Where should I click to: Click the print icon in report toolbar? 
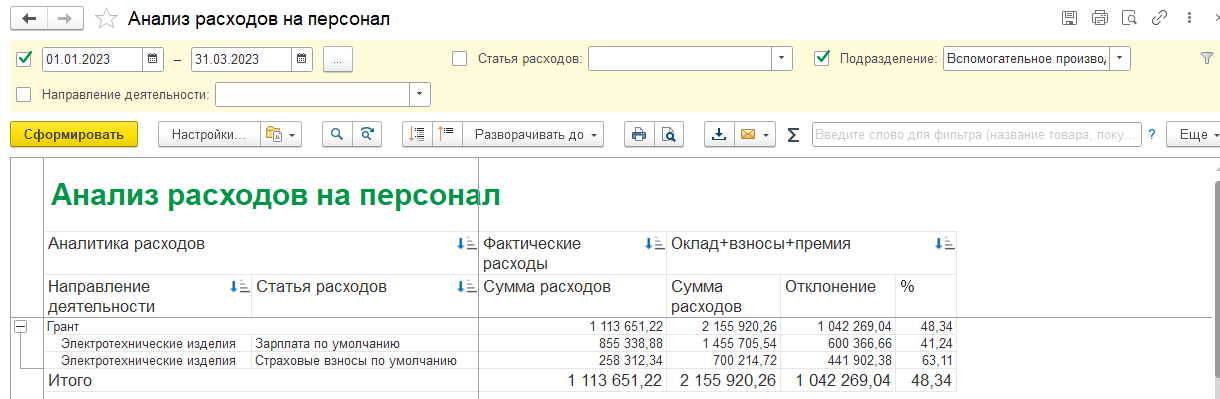click(x=639, y=134)
